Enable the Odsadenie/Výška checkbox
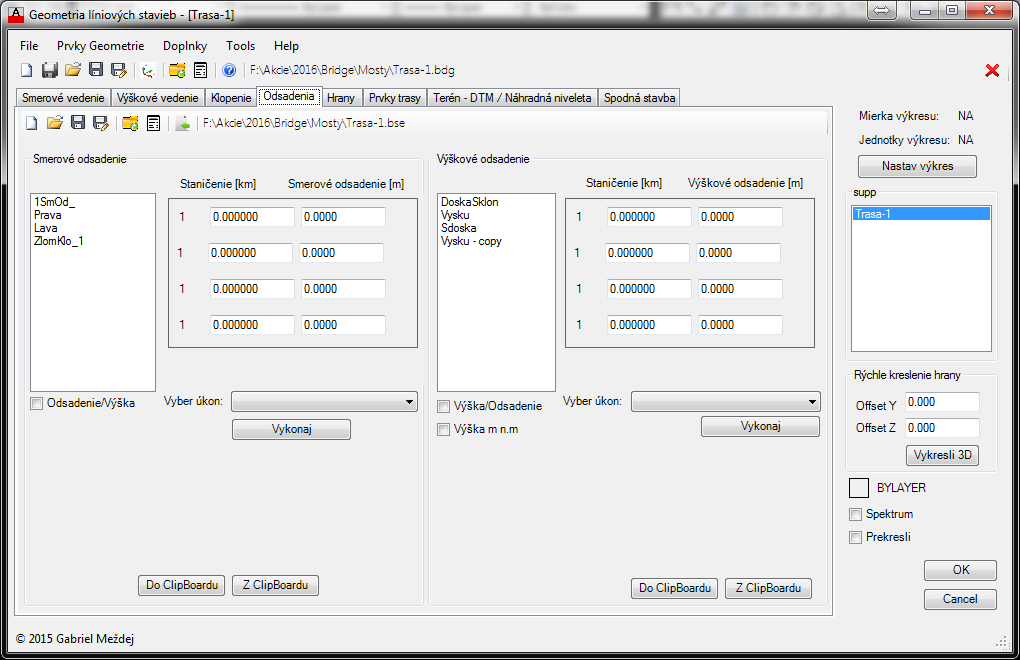This screenshot has width=1020, height=660. tap(37, 404)
